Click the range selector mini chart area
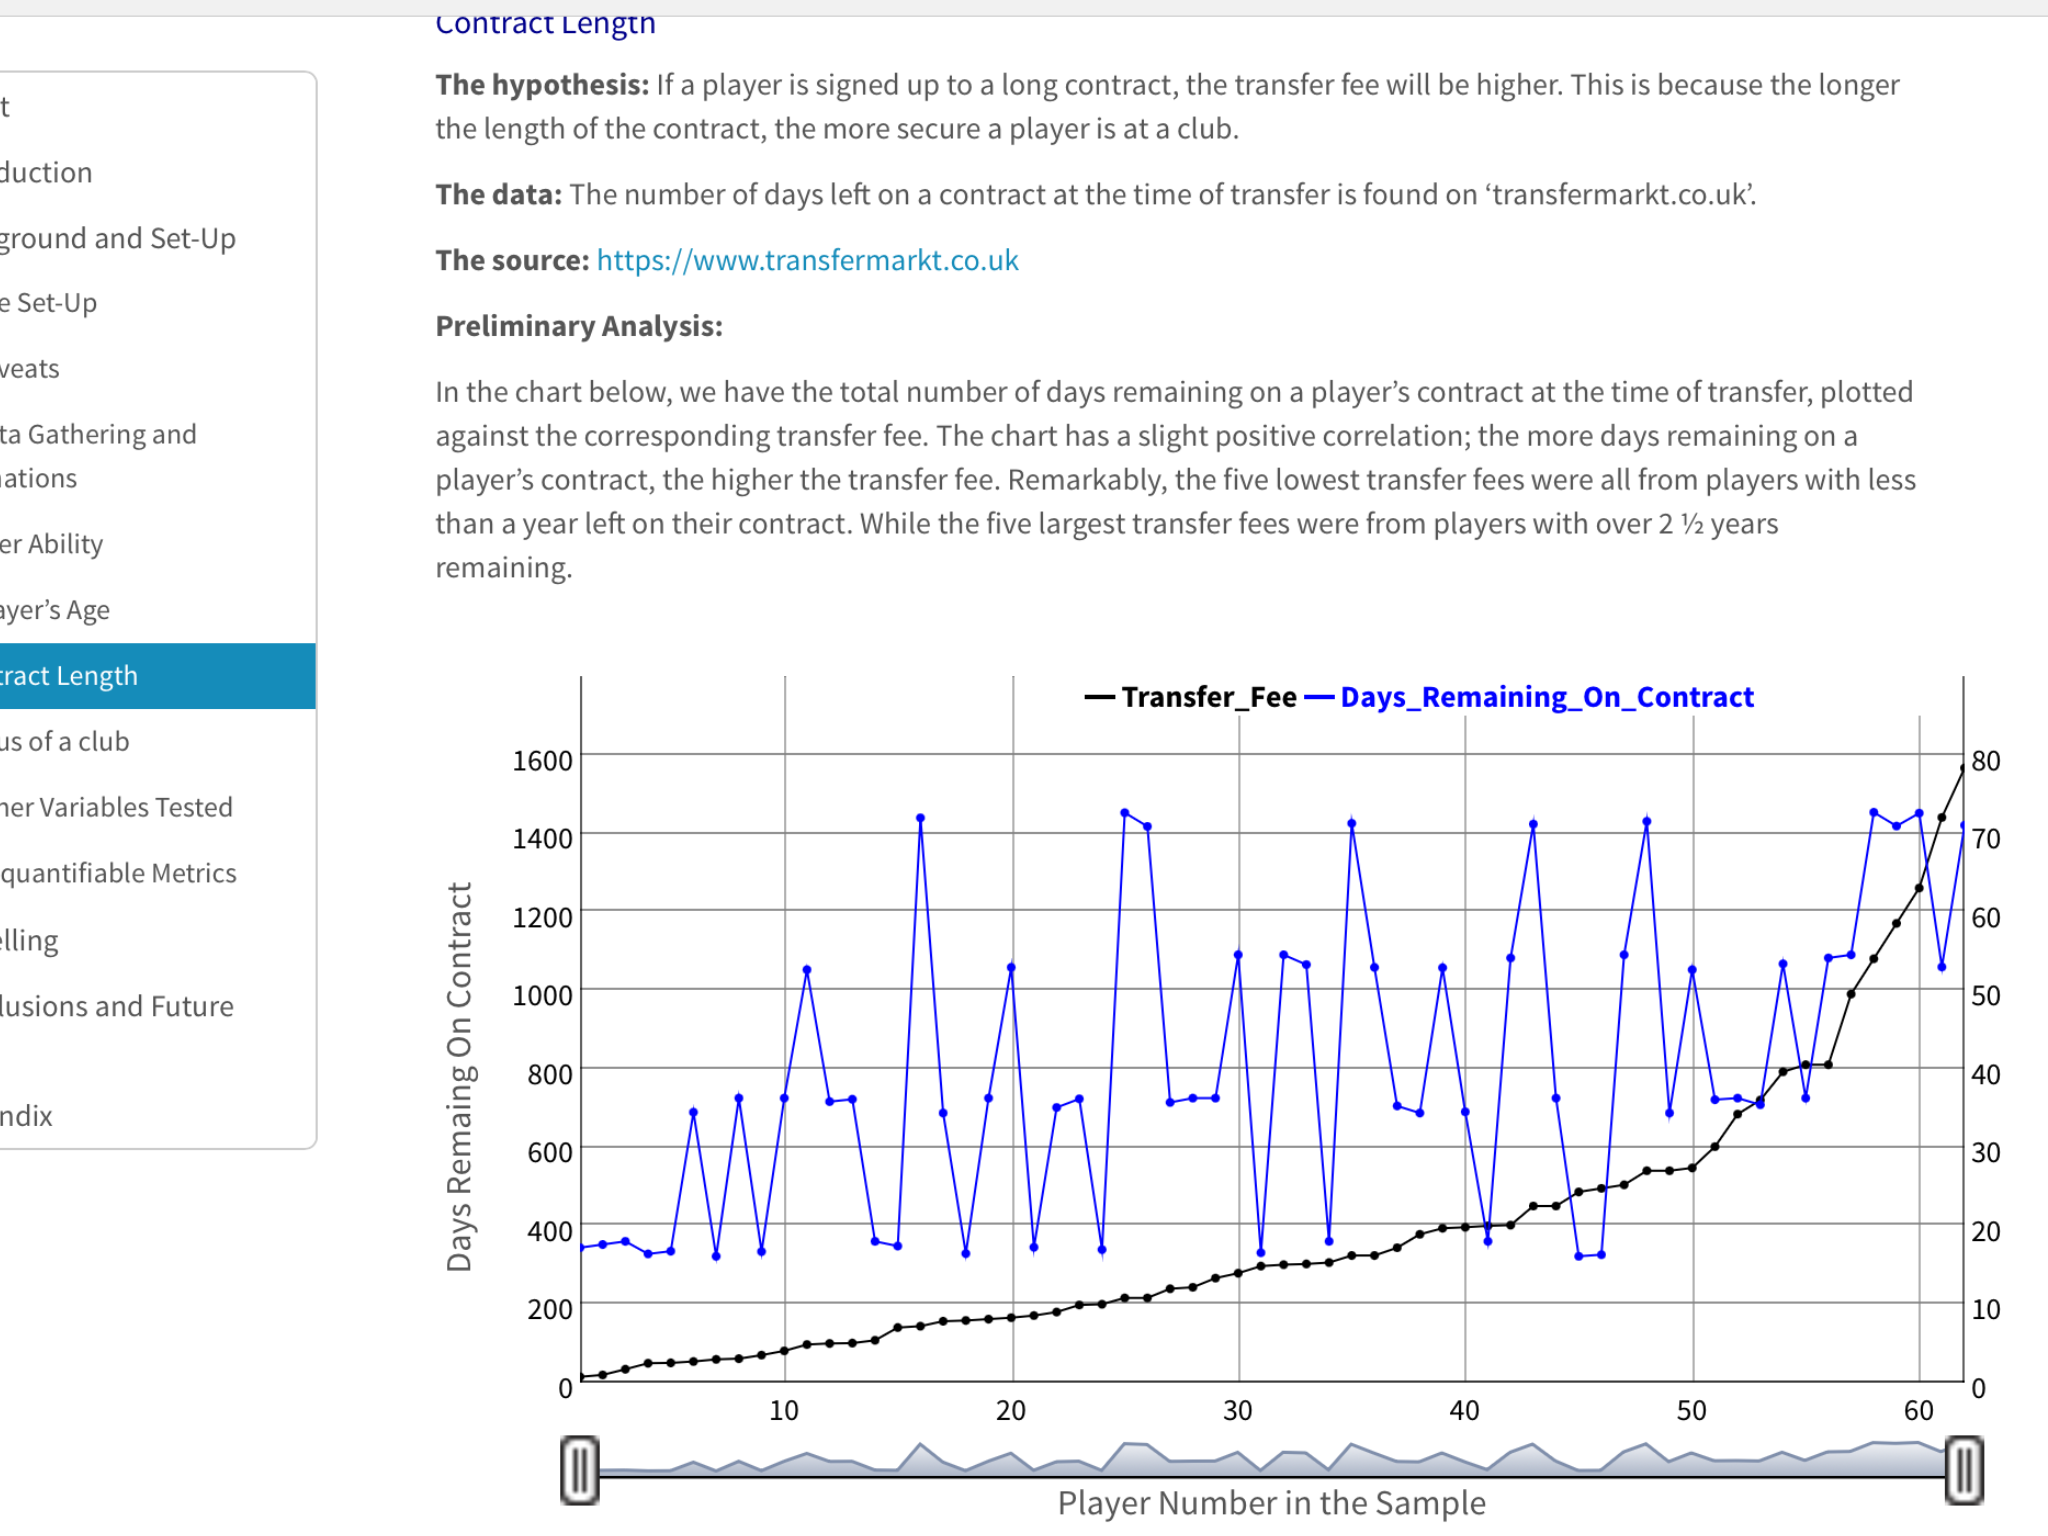This screenshot has height=1536, width=2048. [1272, 1458]
